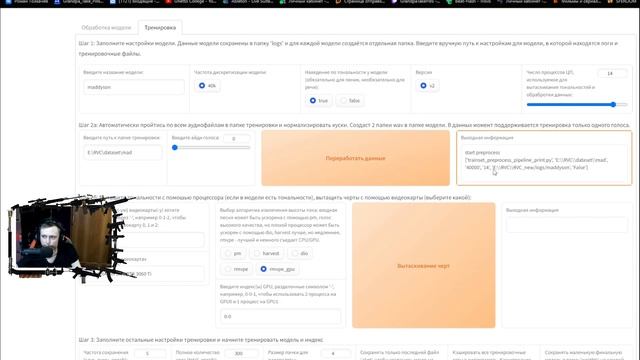Viewport: 640px width, 360px height.
Task: Select the false pitch guidance option
Action: tap(350, 100)
